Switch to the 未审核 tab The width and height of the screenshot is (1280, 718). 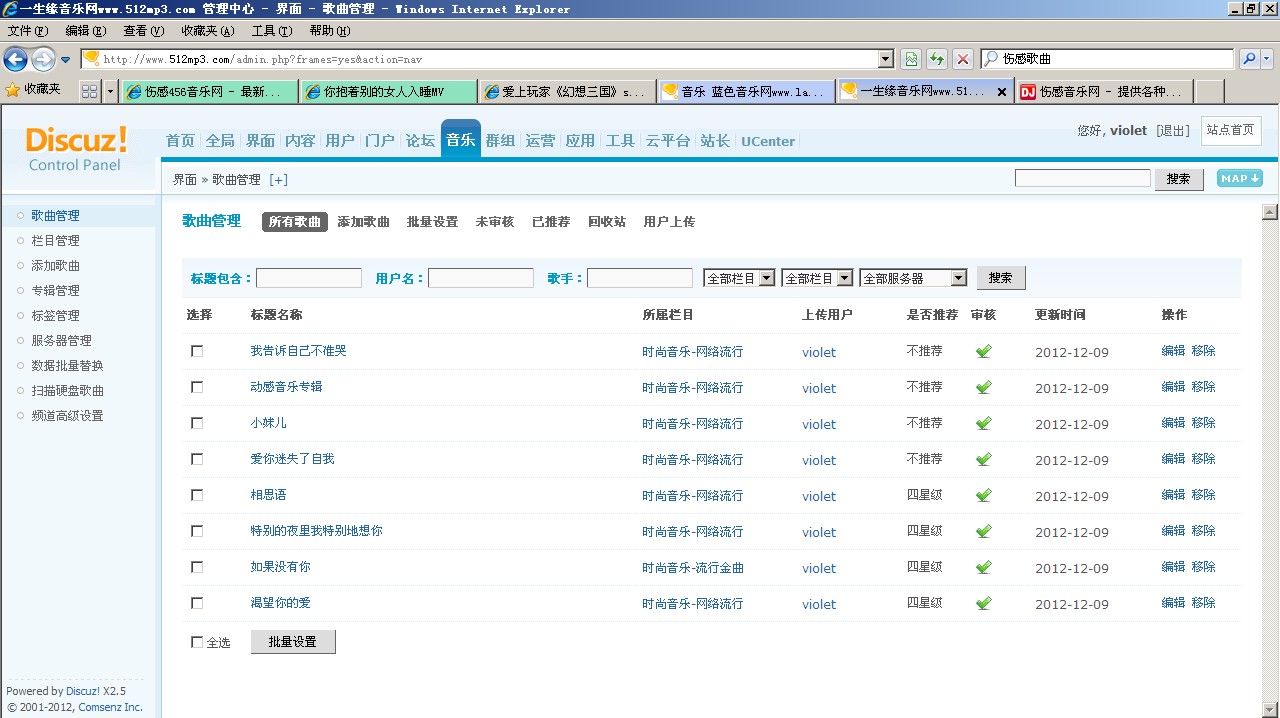coord(494,222)
